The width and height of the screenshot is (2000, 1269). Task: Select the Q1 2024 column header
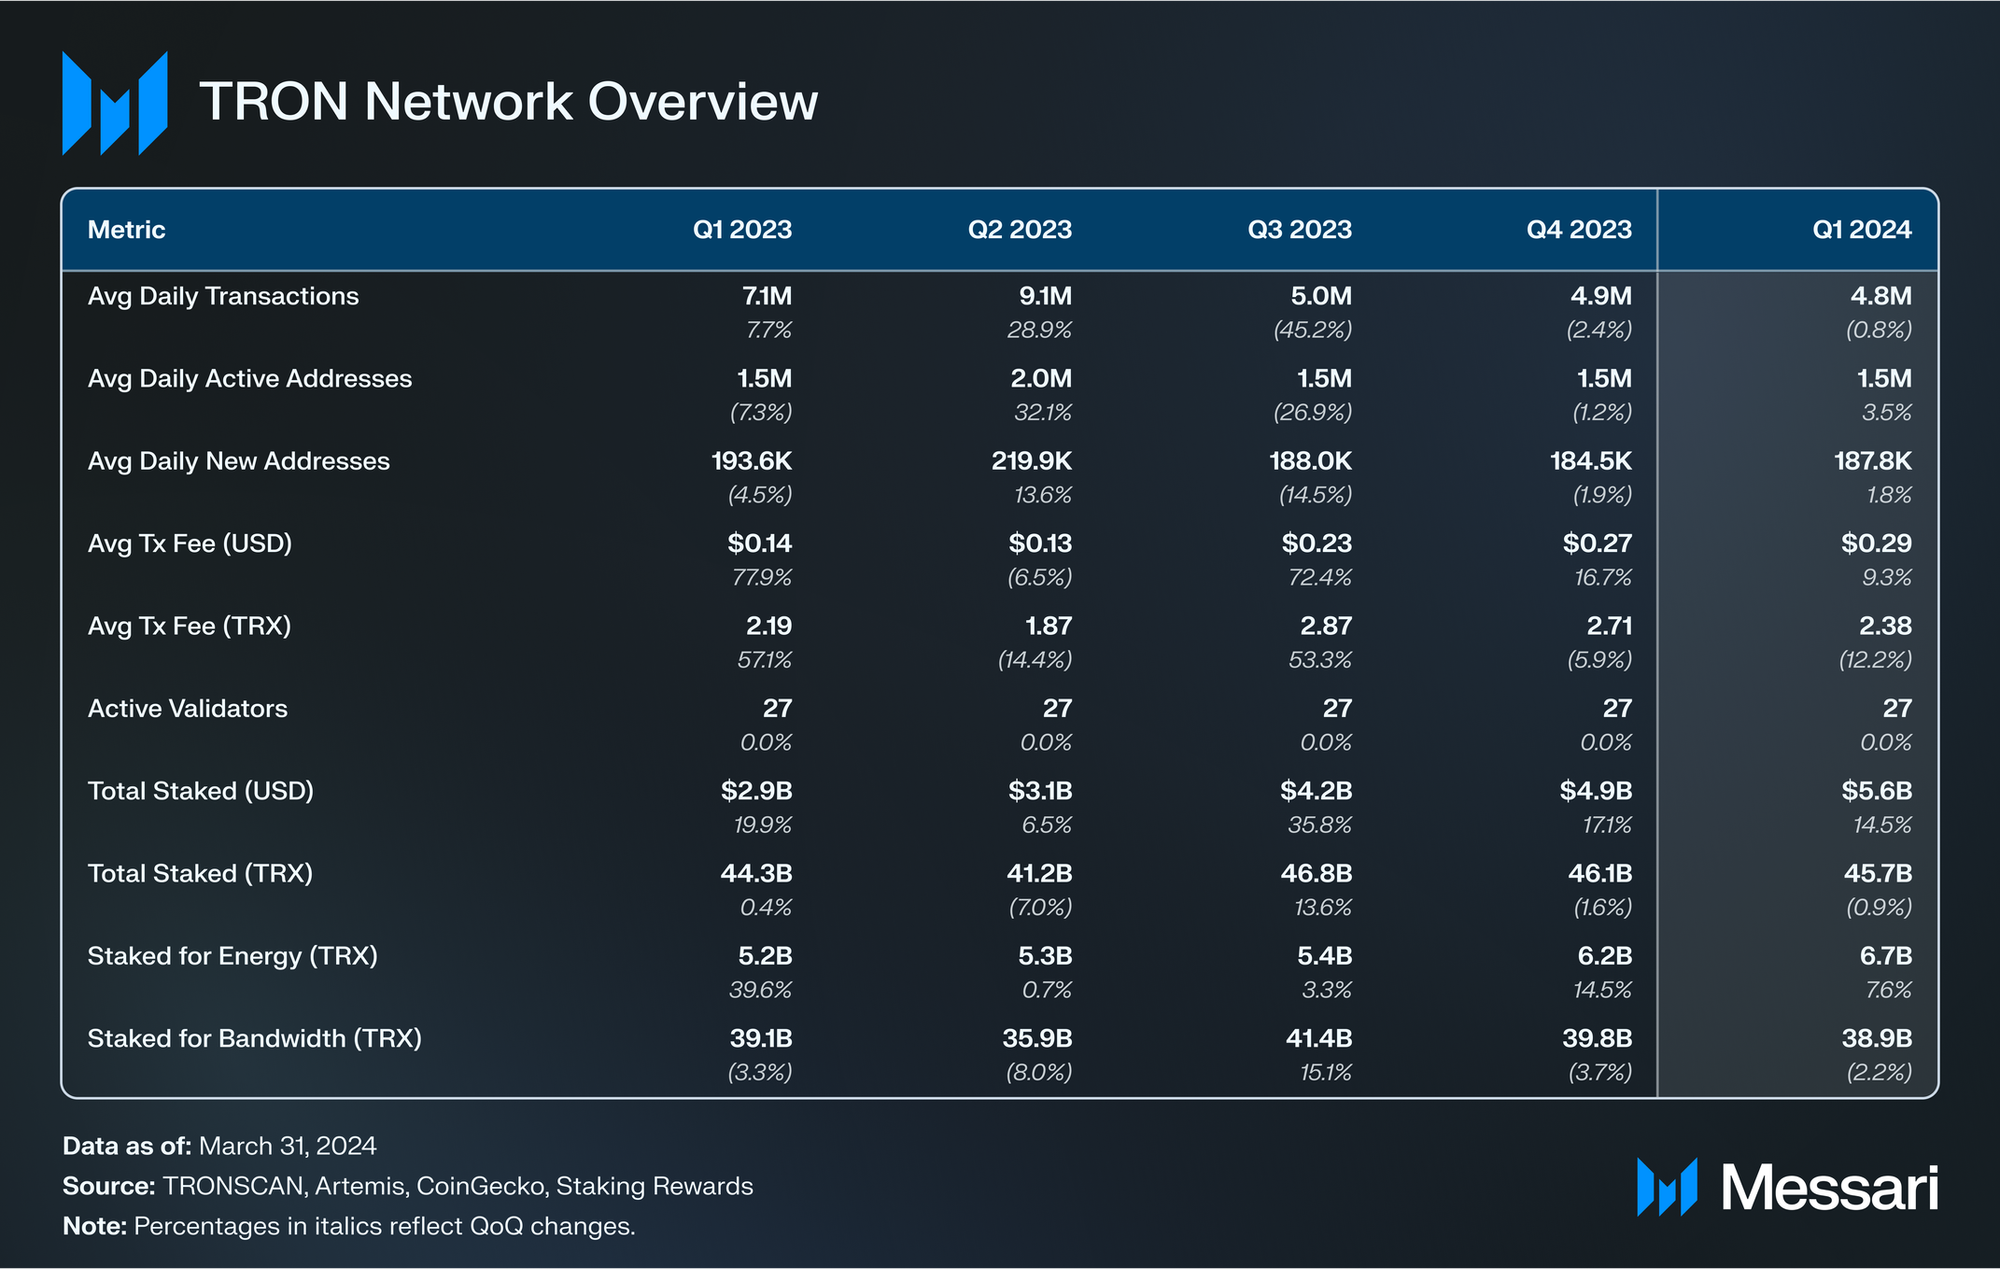point(1861,230)
